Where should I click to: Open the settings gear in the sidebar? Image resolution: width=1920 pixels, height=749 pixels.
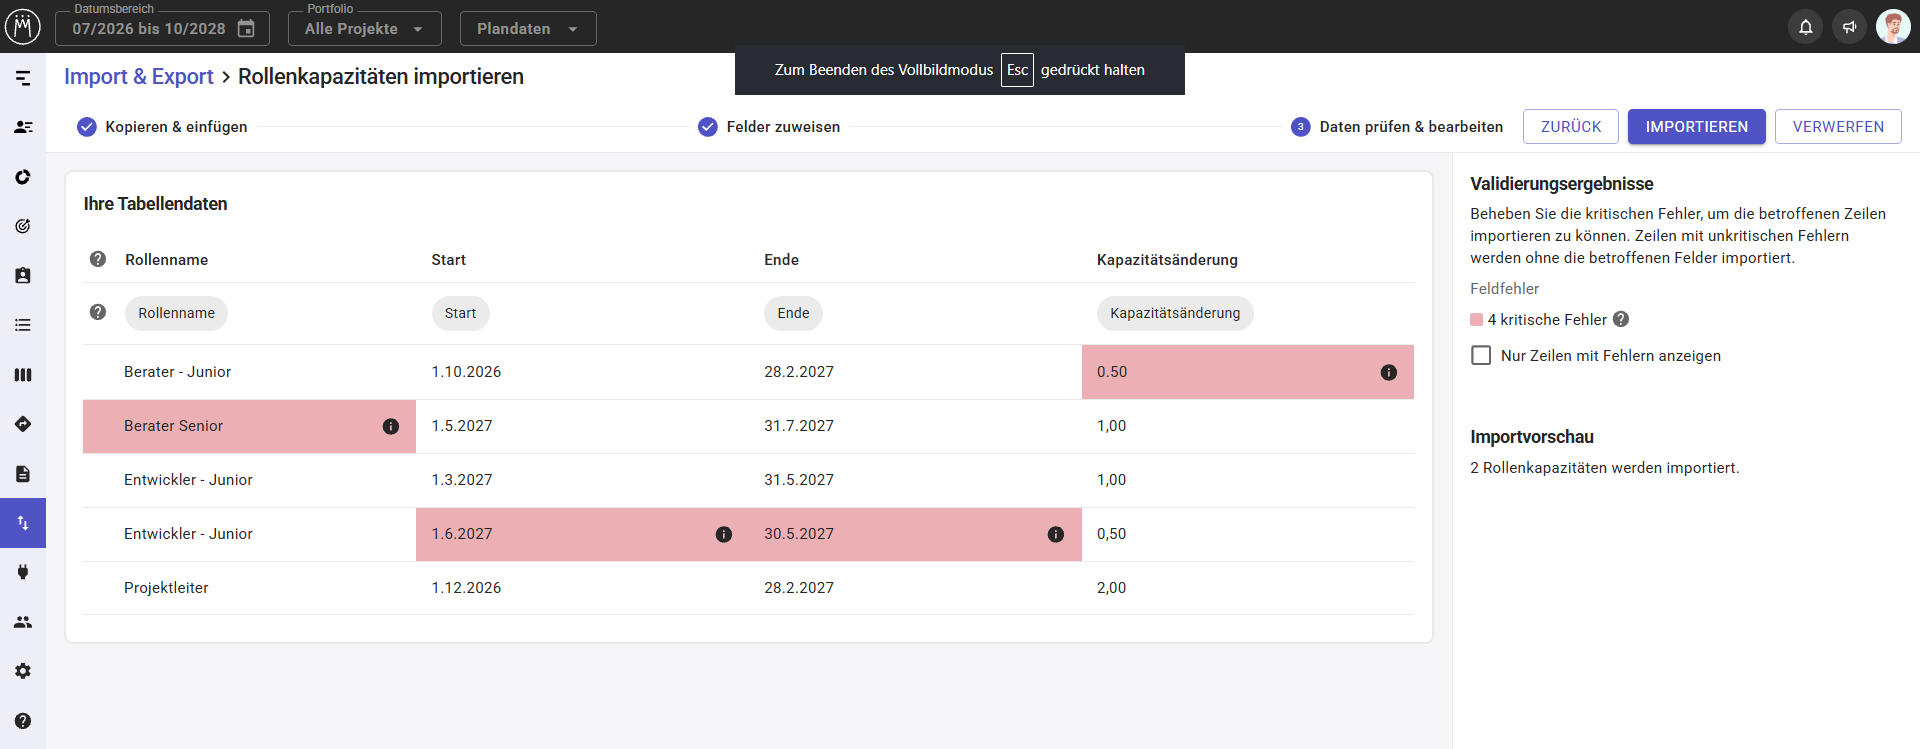(x=23, y=671)
